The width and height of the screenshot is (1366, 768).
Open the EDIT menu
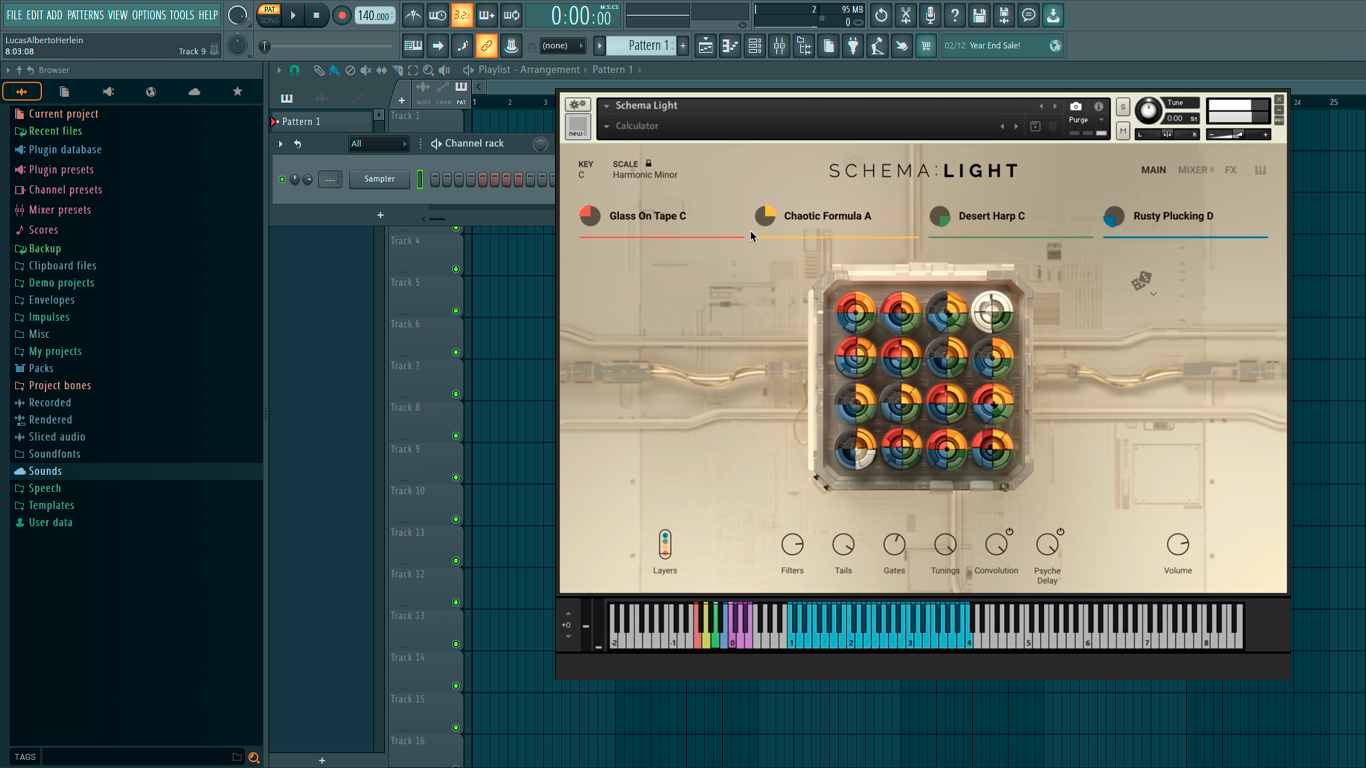[35, 15]
